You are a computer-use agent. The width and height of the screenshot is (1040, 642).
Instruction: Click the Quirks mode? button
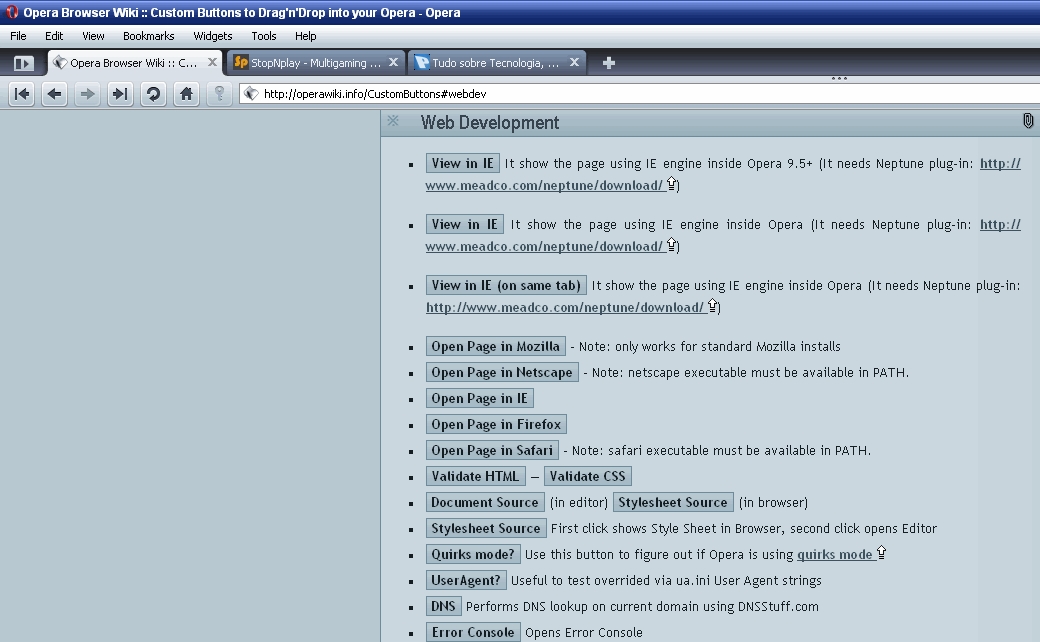473,554
